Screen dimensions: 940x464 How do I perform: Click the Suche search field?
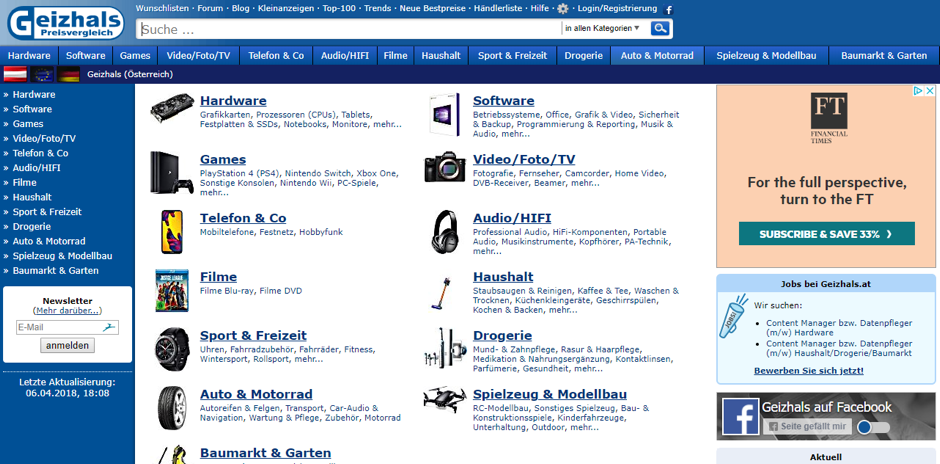coord(349,29)
